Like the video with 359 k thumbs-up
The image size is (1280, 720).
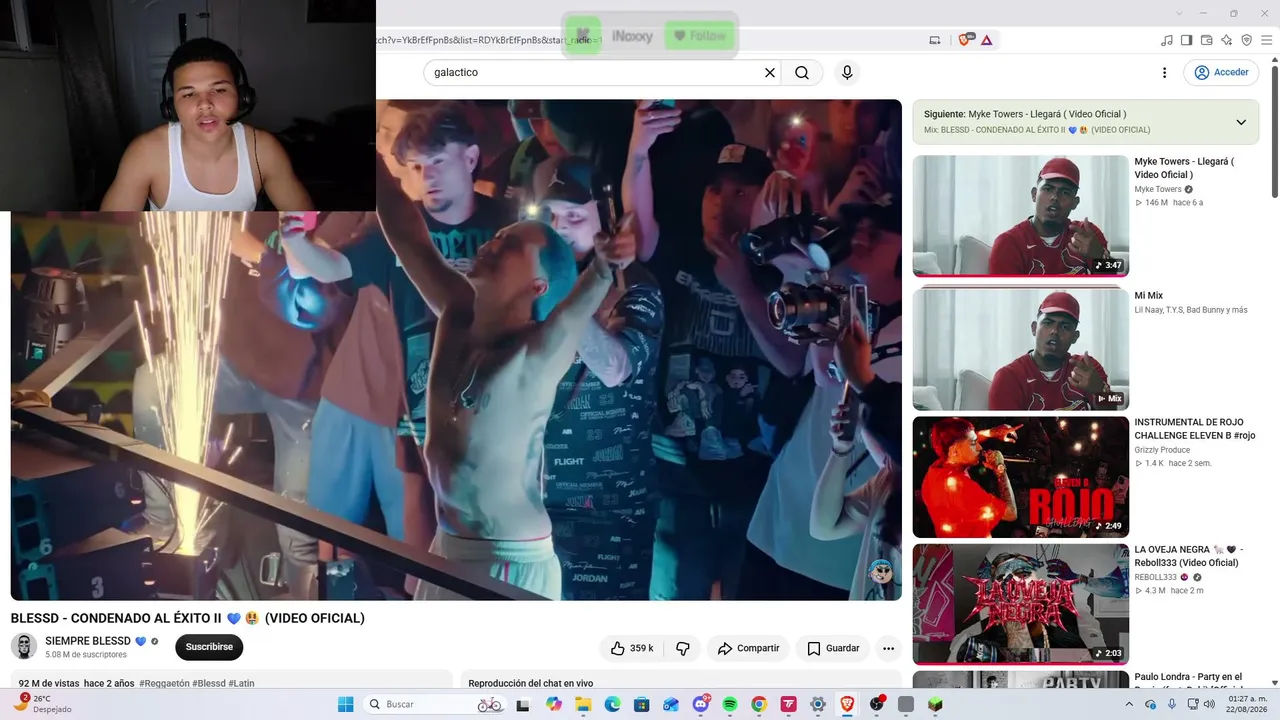pos(632,648)
